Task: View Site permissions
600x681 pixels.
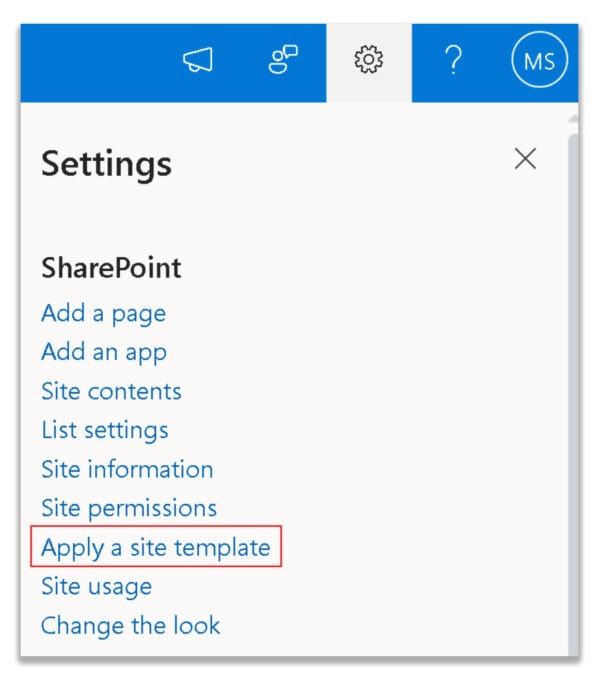Action: click(129, 508)
